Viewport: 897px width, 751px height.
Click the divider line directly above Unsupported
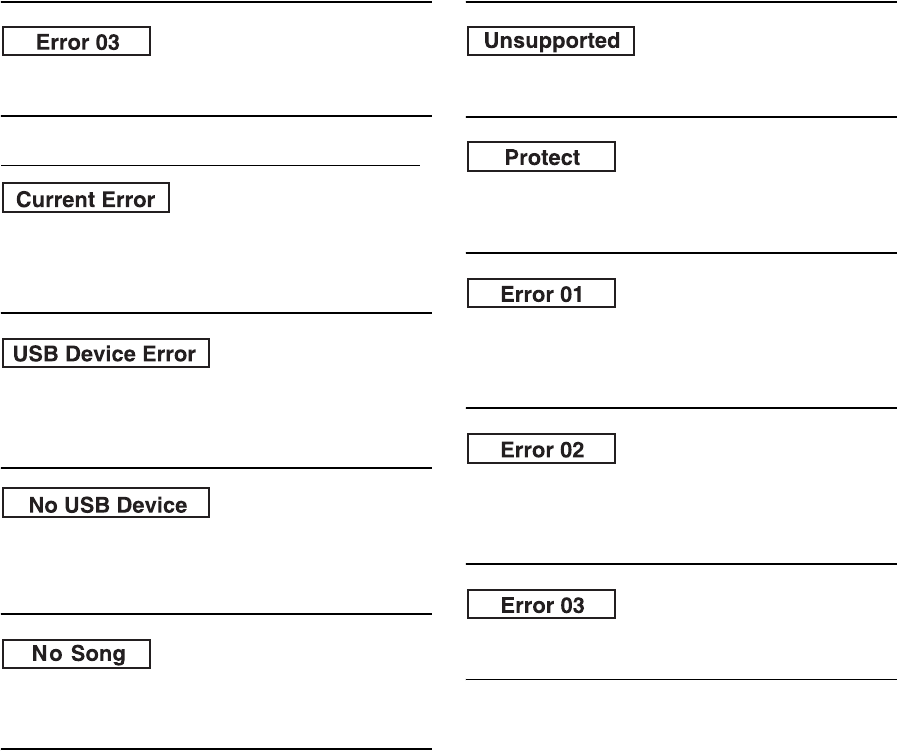(682, 3)
